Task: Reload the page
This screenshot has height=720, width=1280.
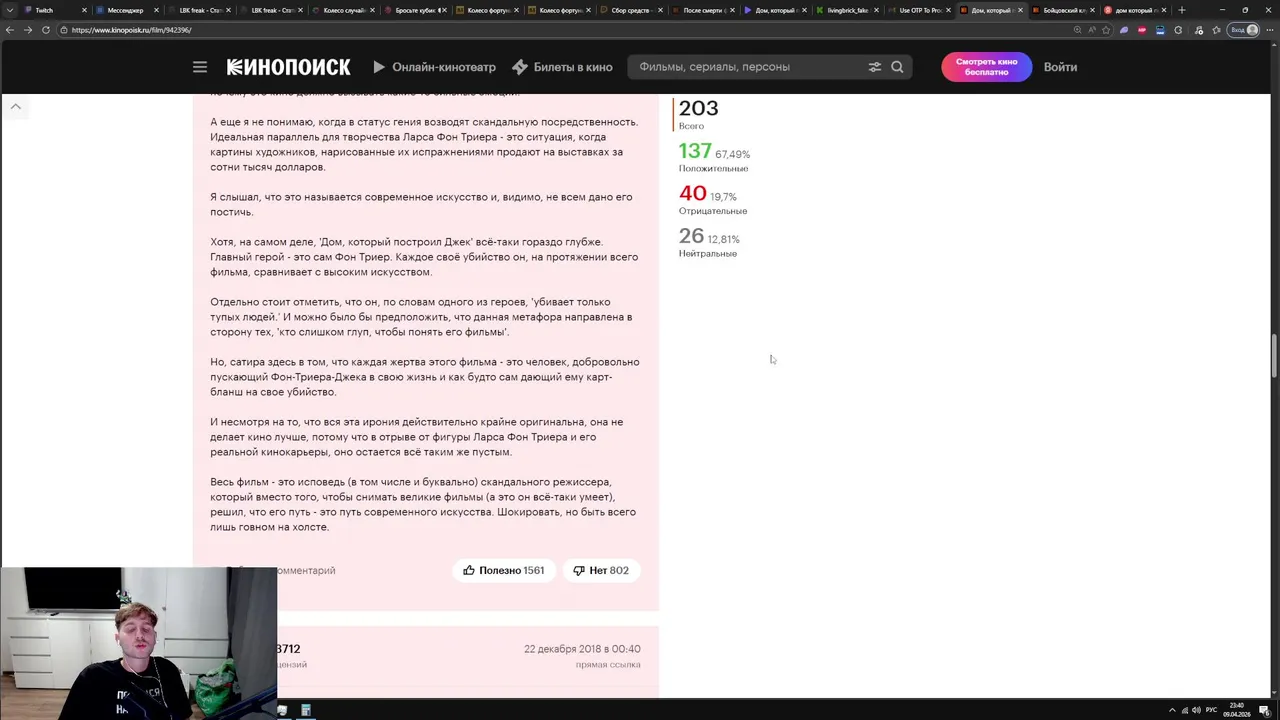Action: click(x=47, y=30)
